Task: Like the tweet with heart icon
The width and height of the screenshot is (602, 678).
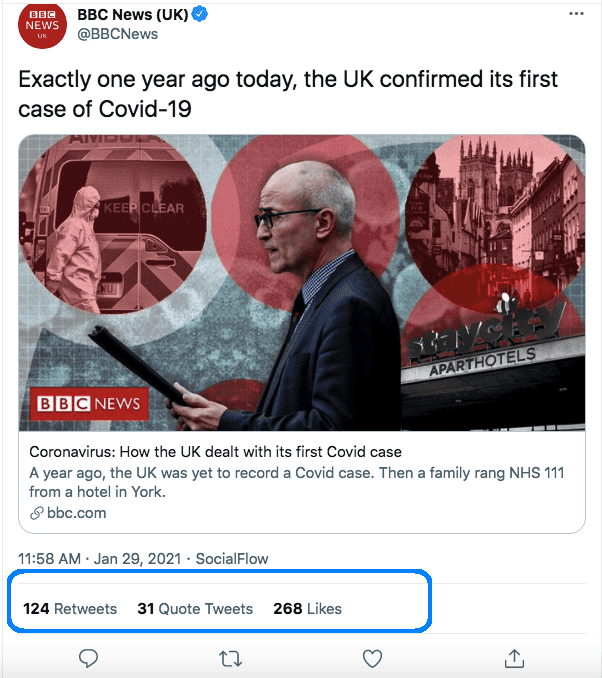Action: pyautogui.click(x=372, y=658)
